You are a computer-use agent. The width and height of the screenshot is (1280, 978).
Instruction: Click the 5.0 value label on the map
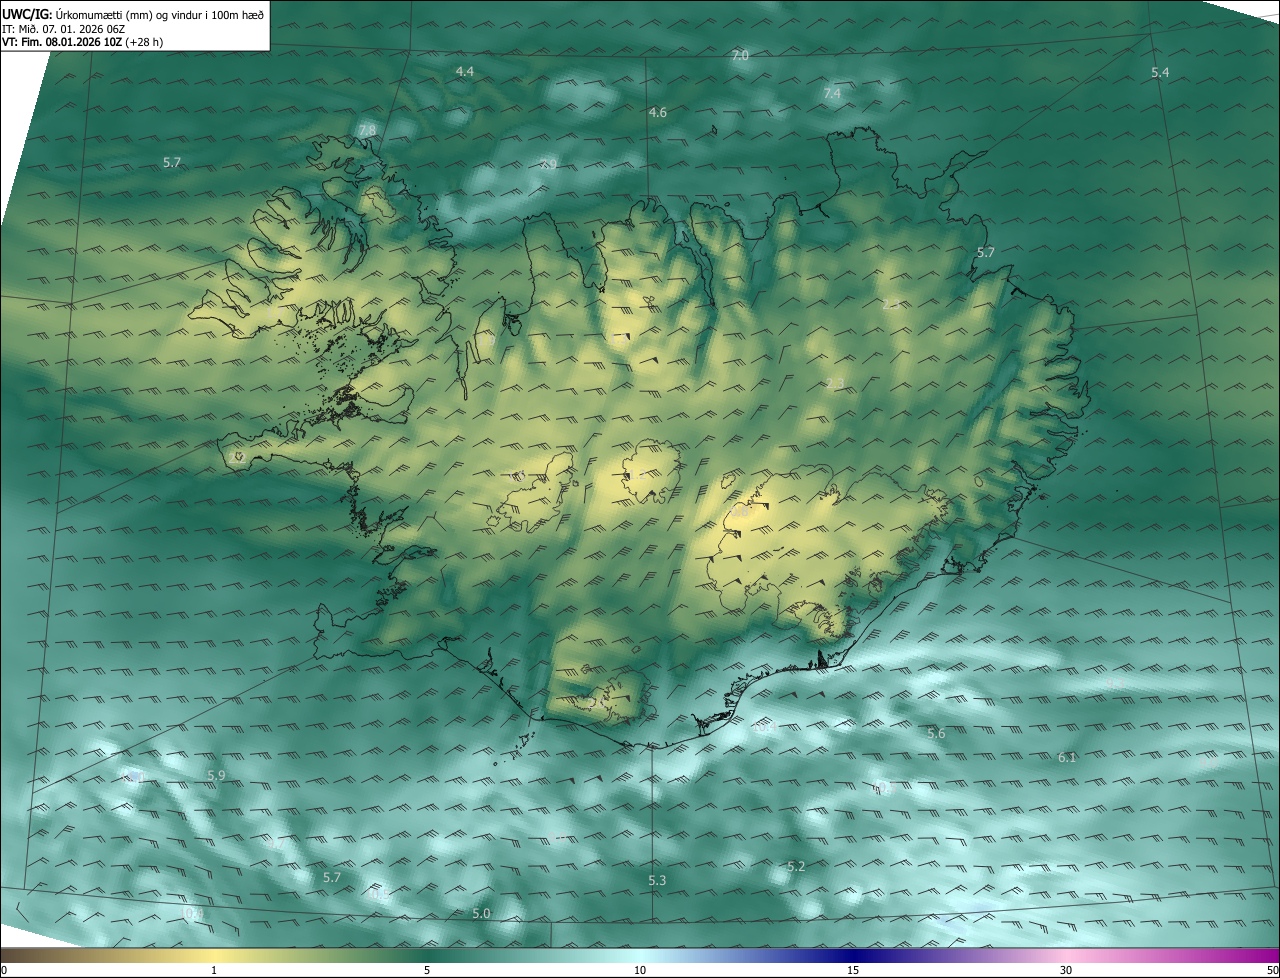[481, 914]
